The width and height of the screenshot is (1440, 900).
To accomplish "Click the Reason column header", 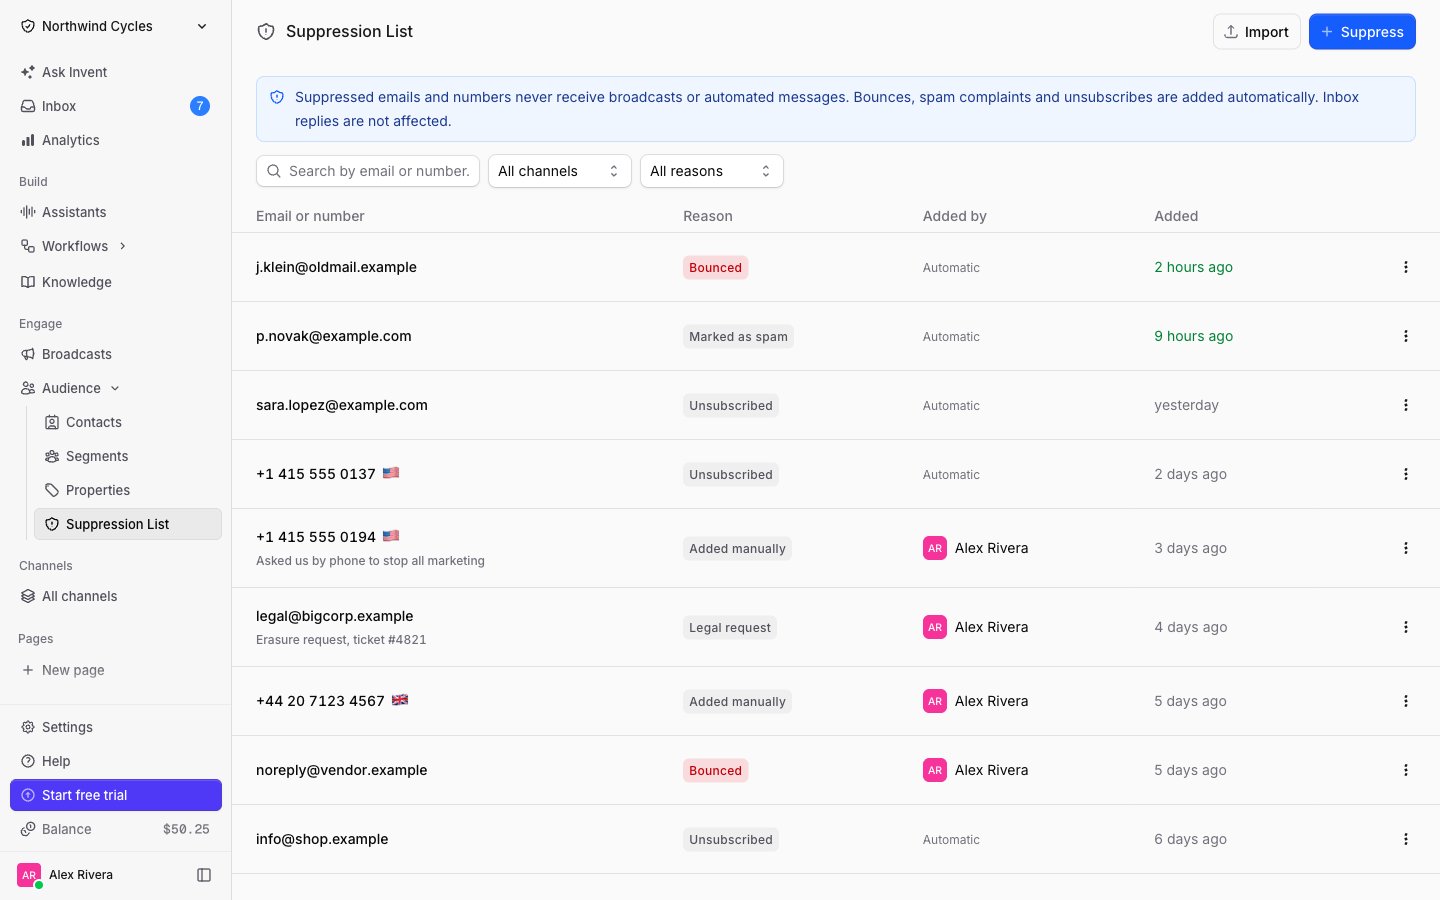I will (708, 216).
